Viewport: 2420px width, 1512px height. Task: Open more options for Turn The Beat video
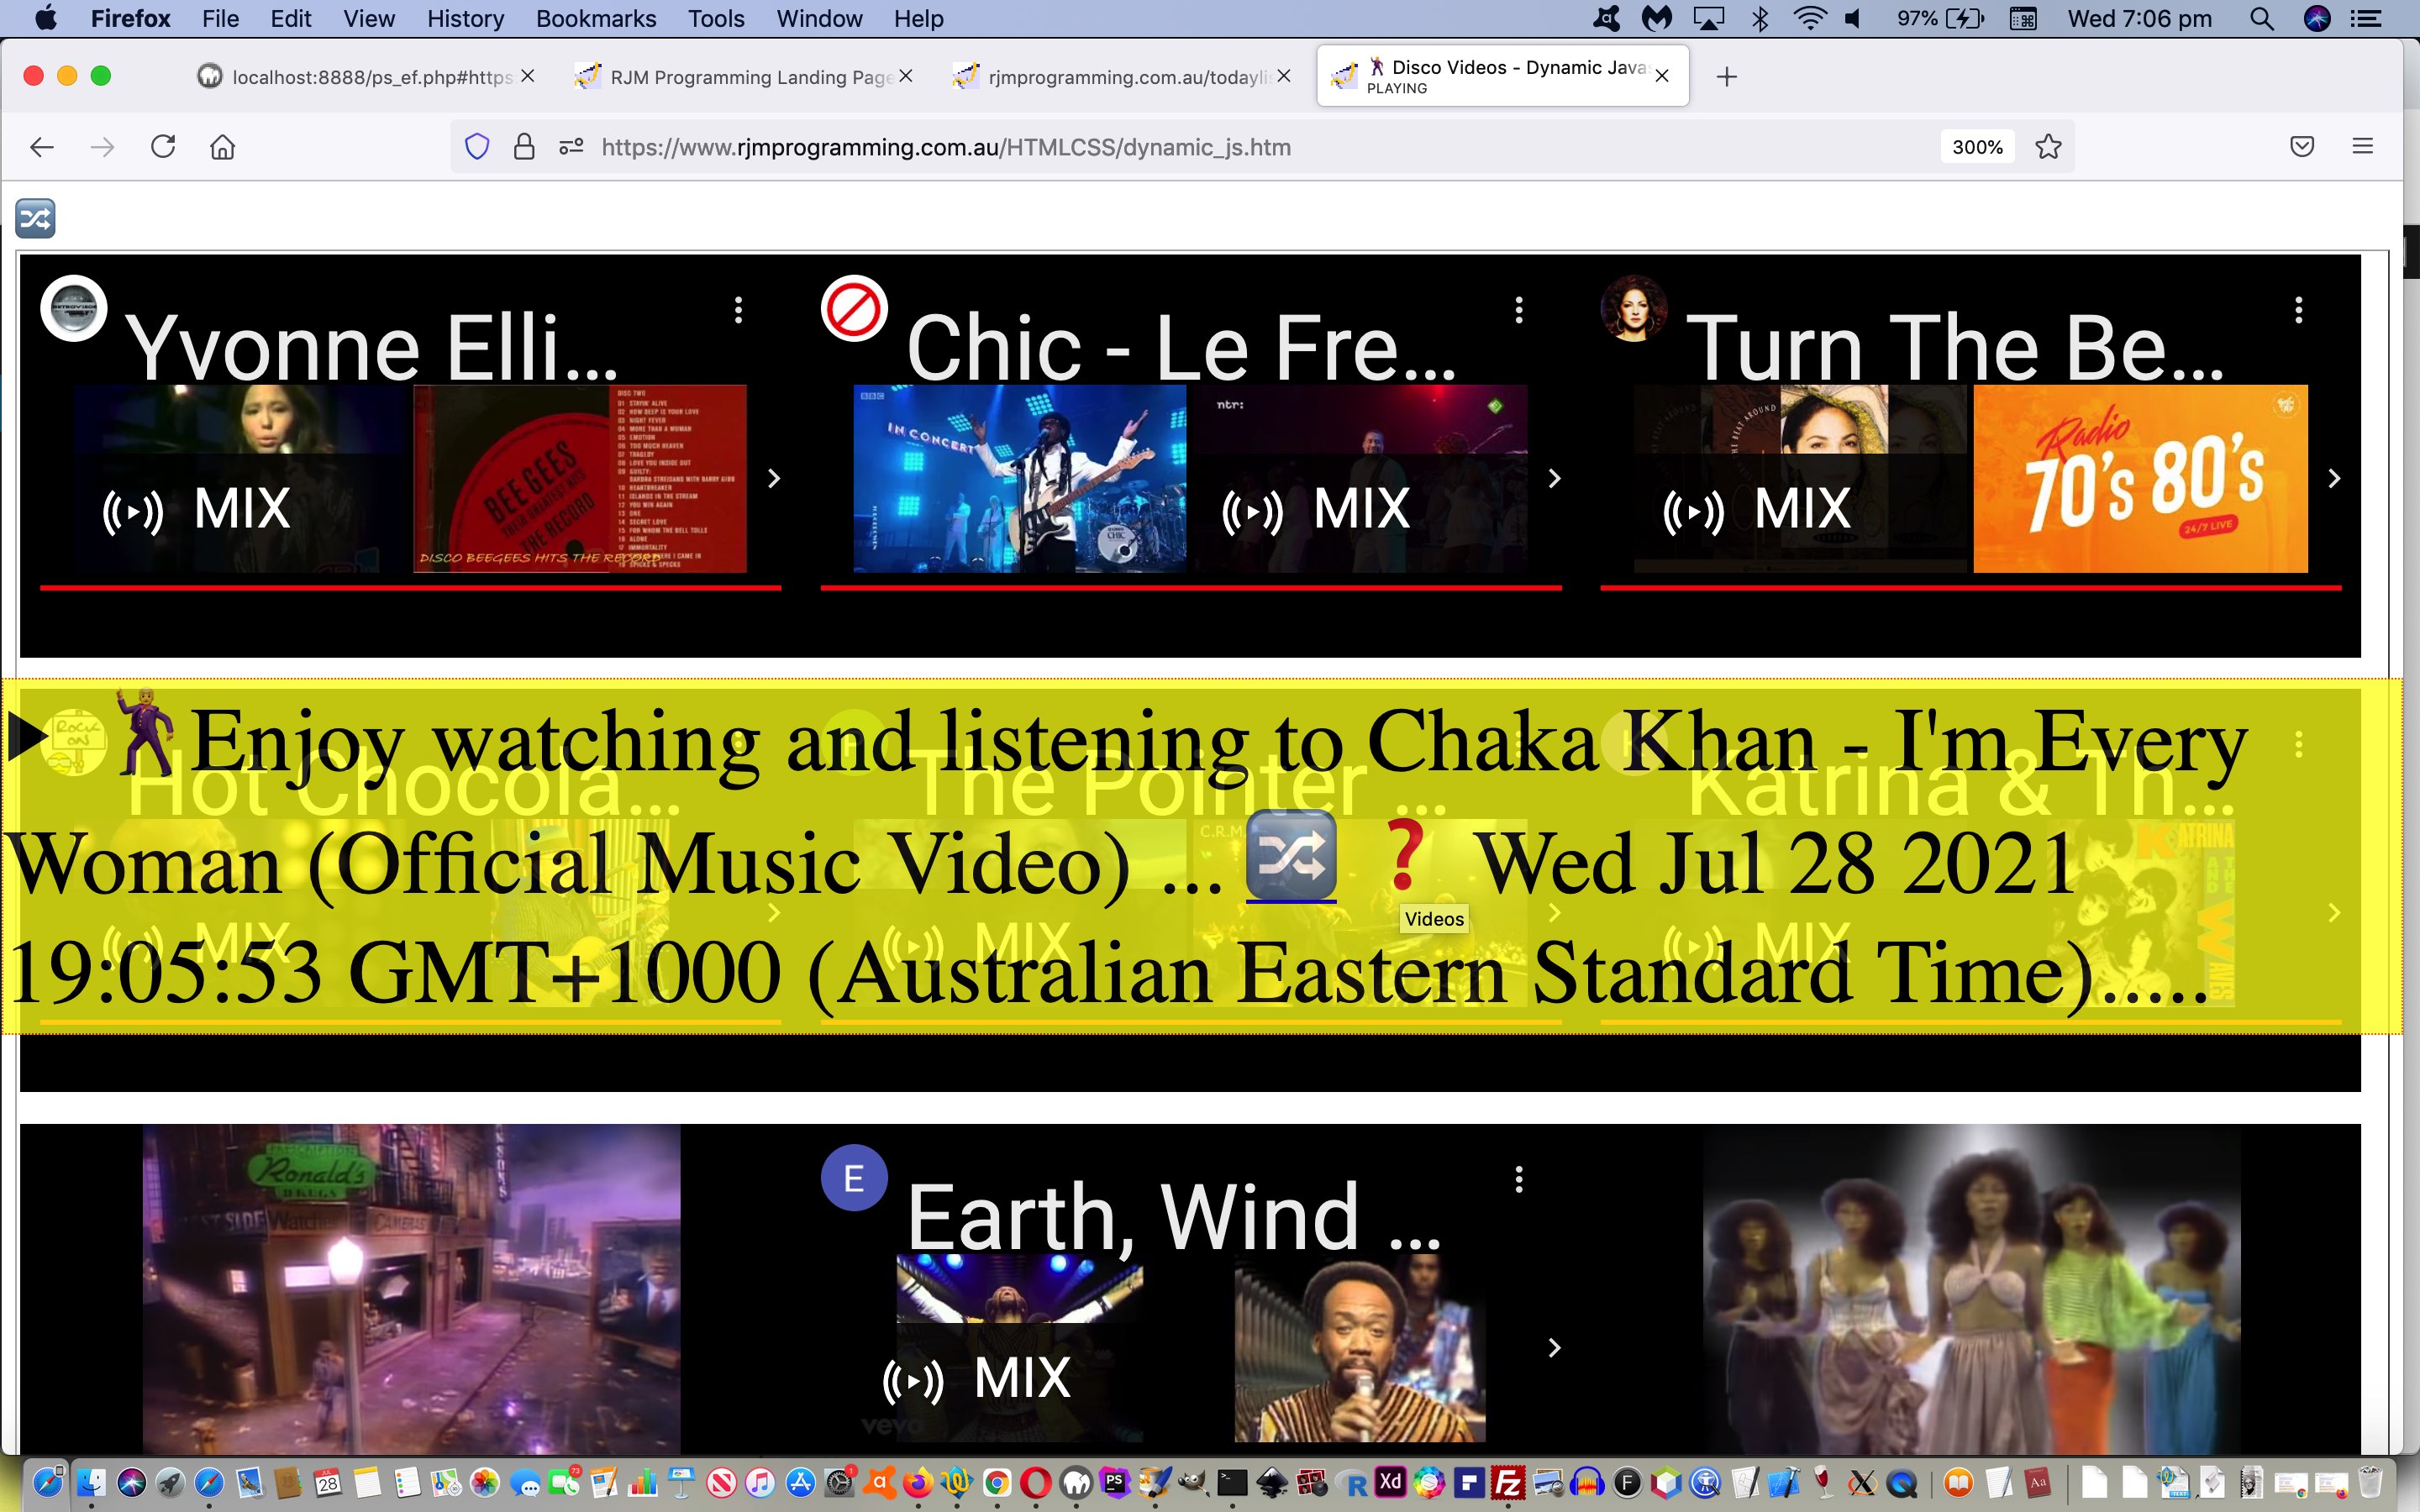[x=2298, y=310]
